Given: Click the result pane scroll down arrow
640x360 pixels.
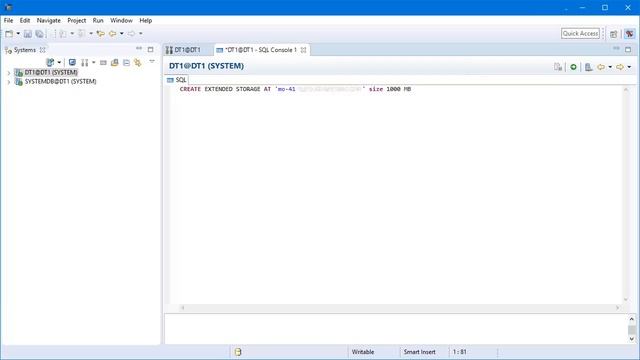Looking at the screenshot, I should click(x=631, y=339).
